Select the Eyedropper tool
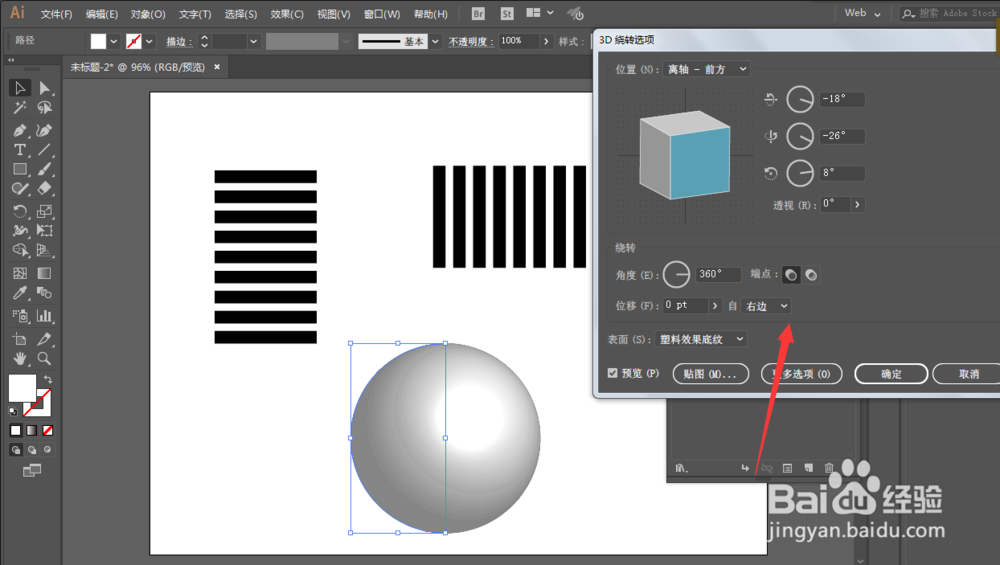 coord(20,293)
